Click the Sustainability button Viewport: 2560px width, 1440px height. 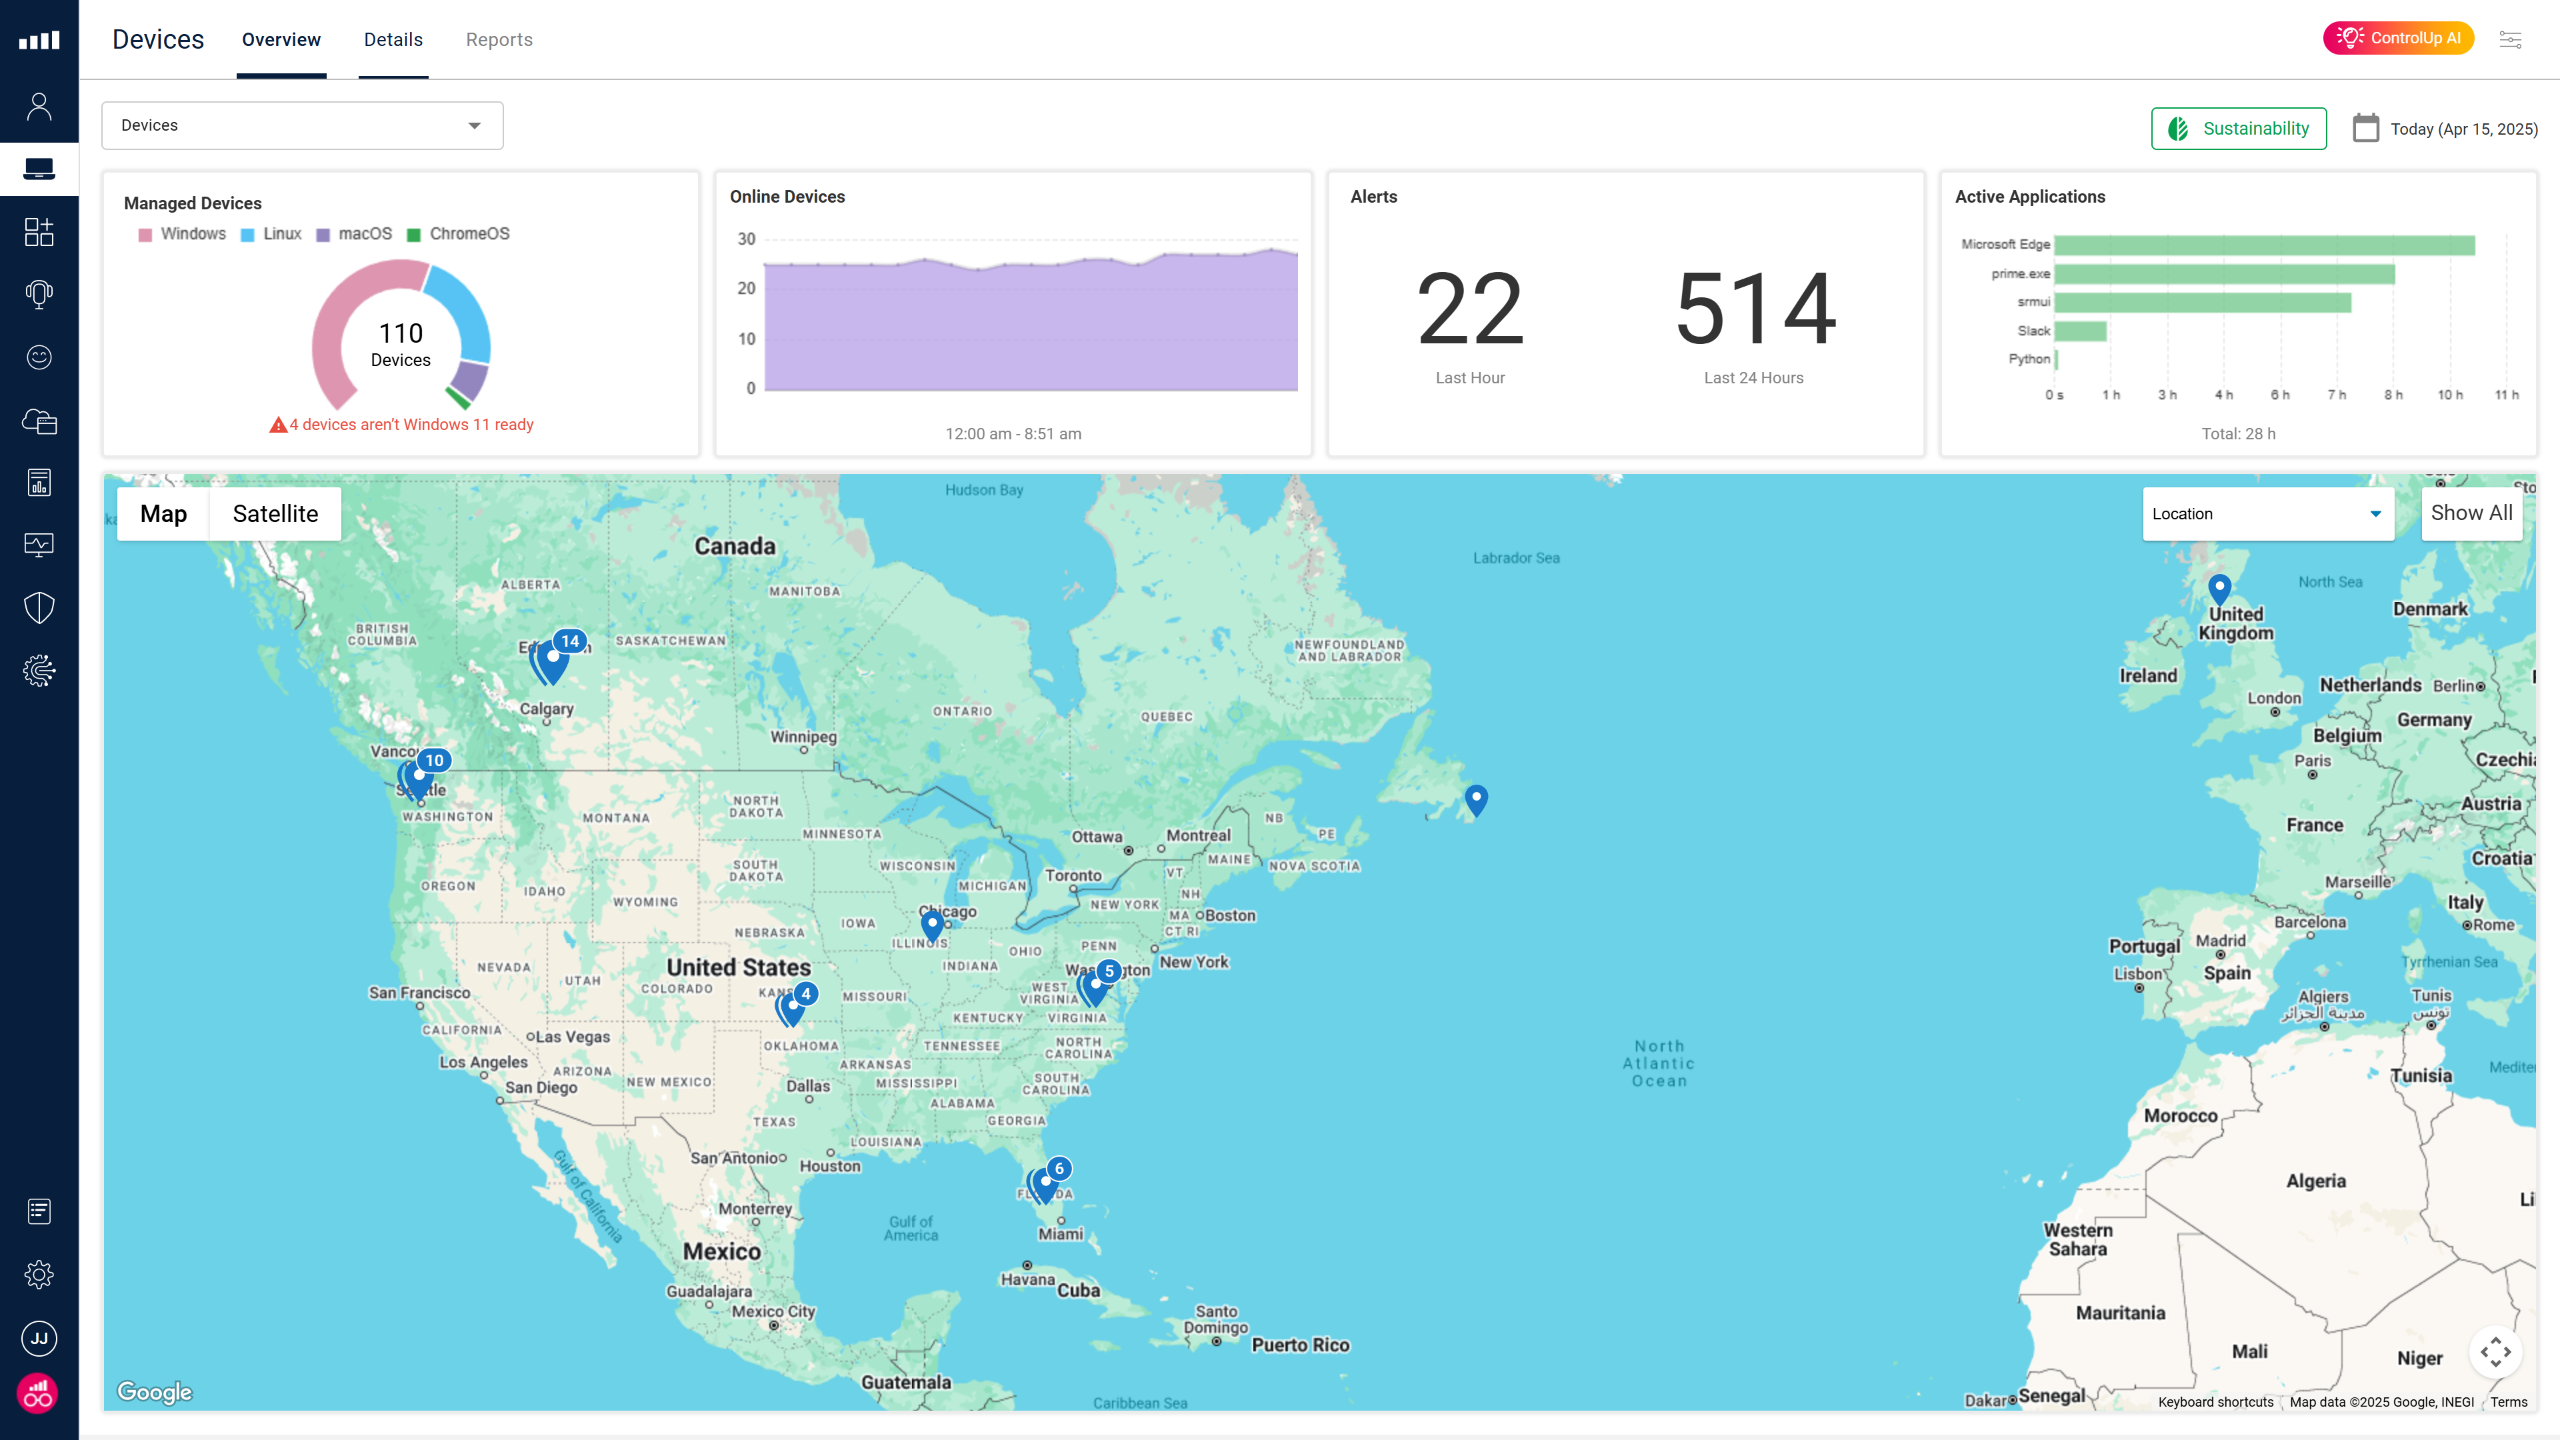[x=2238, y=129]
